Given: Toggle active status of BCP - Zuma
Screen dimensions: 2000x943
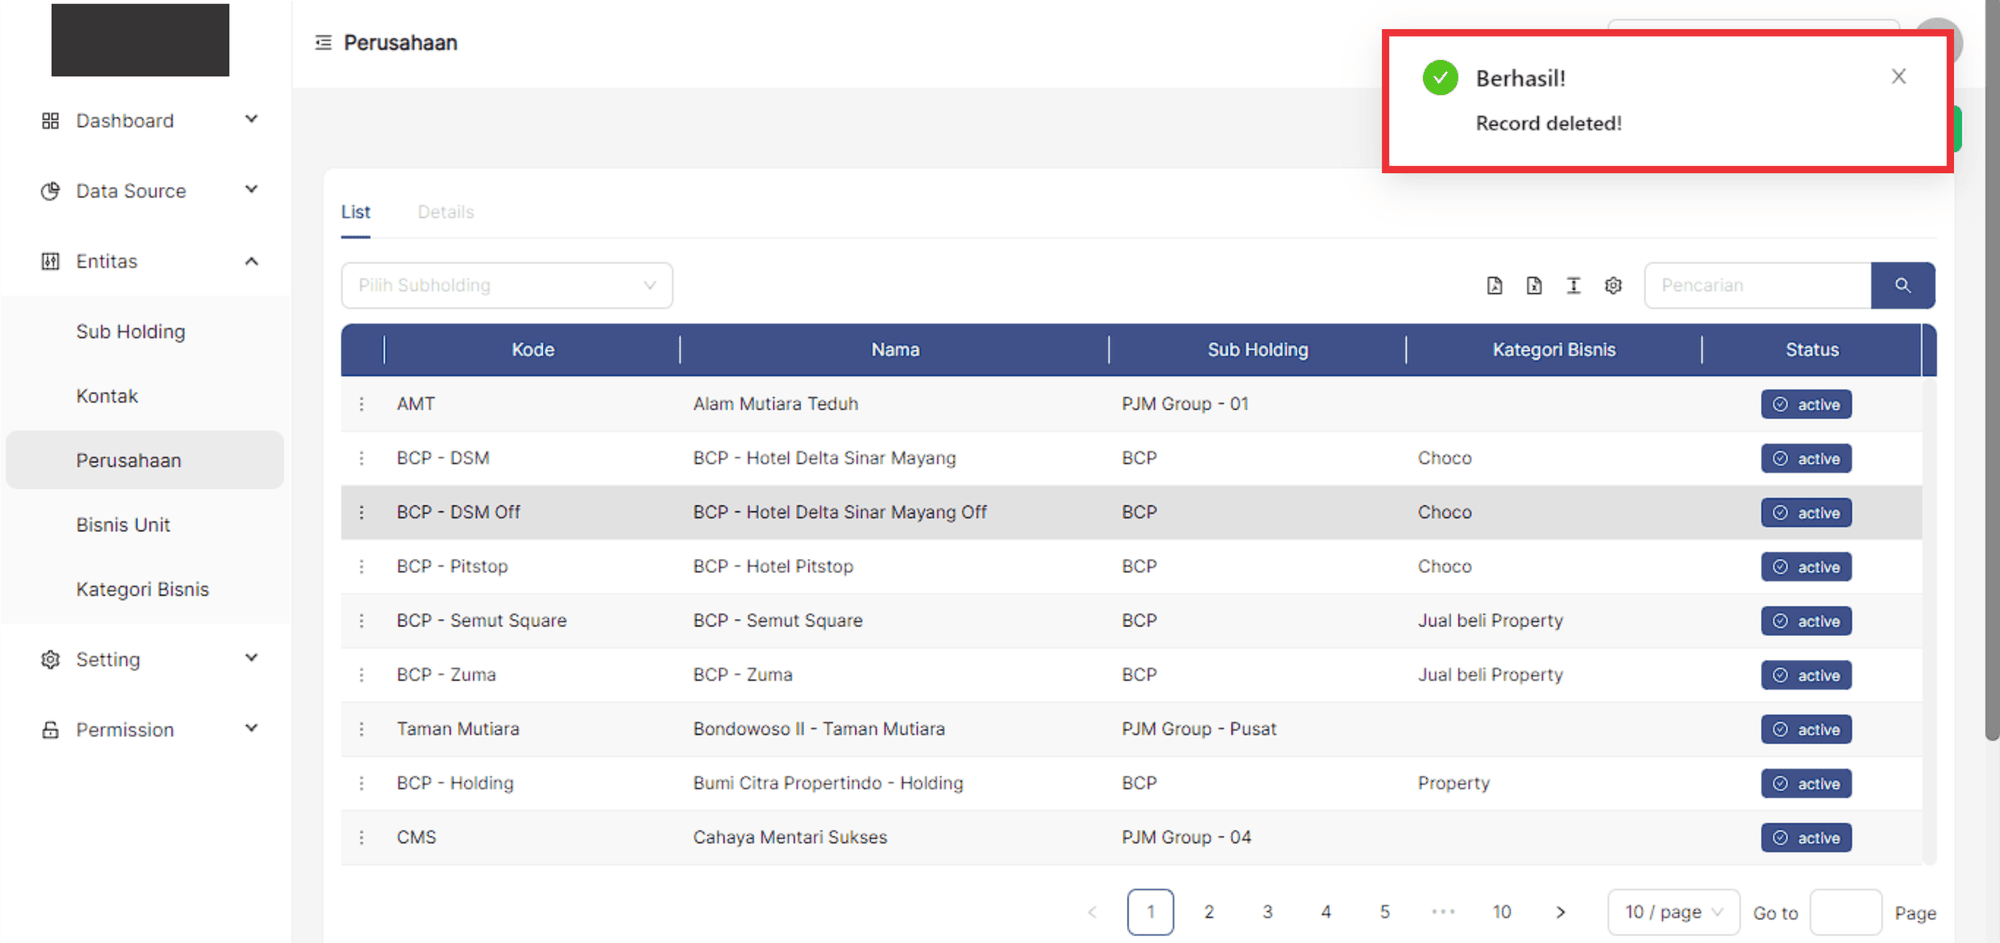Looking at the screenshot, I should pyautogui.click(x=1806, y=676).
